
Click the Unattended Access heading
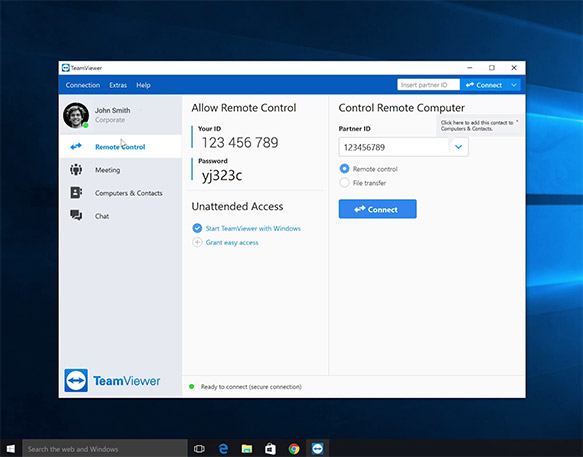tap(237, 206)
